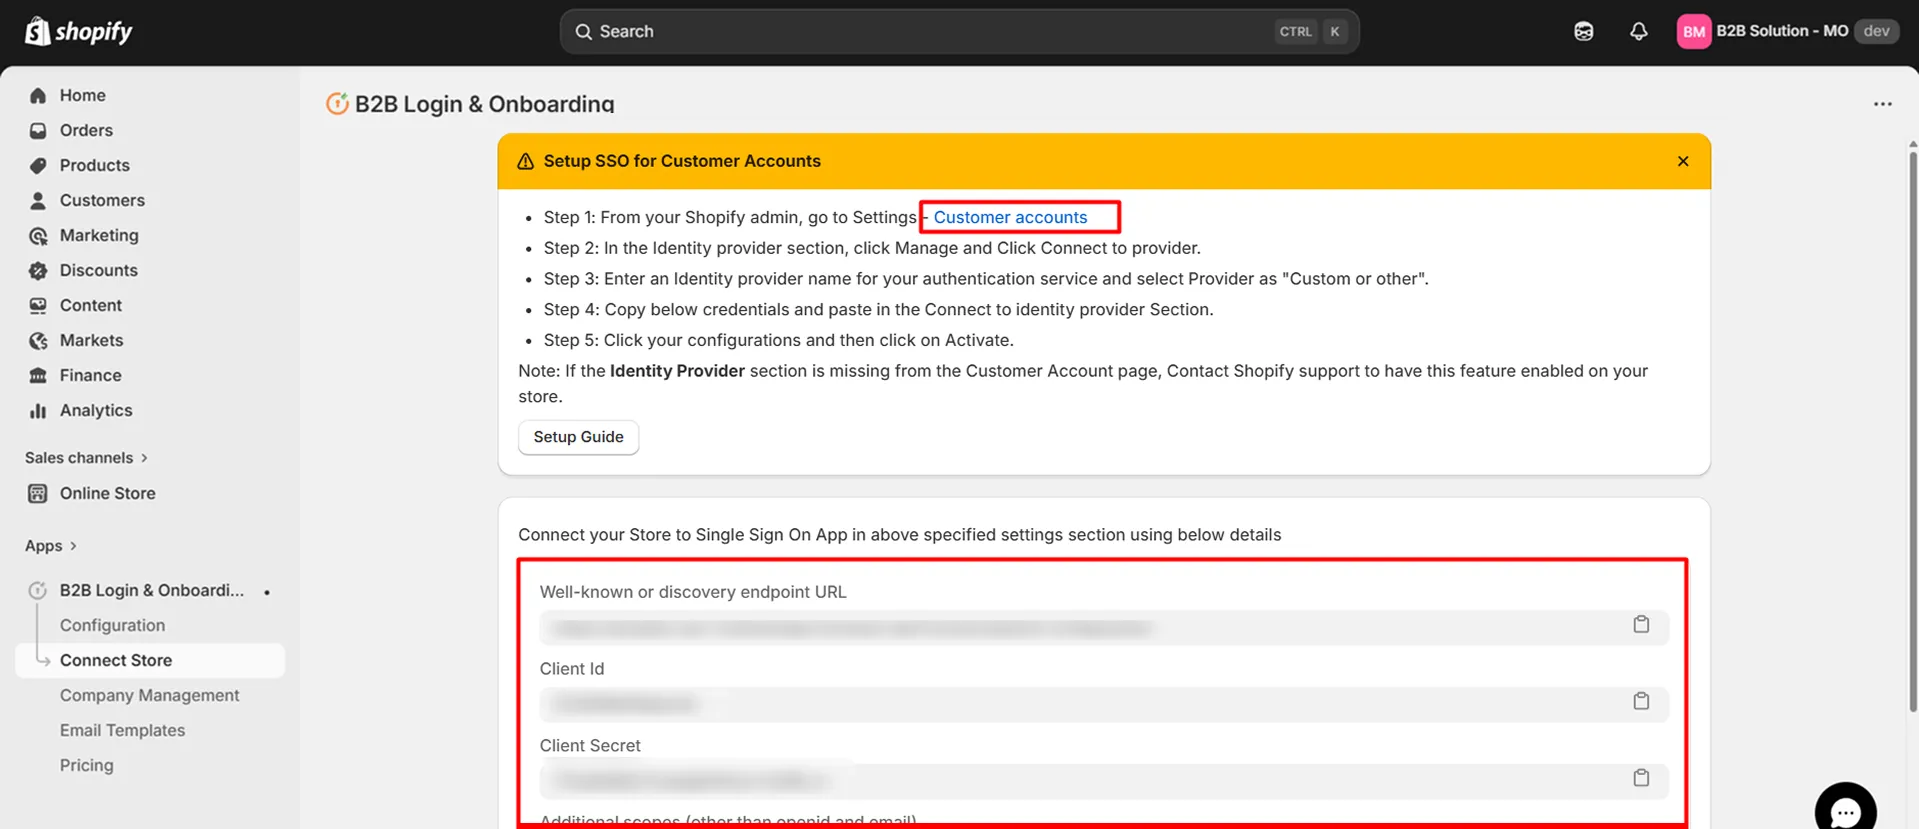Follow the Customer accounts link
Screen dimensions: 1919x829
[1010, 217]
